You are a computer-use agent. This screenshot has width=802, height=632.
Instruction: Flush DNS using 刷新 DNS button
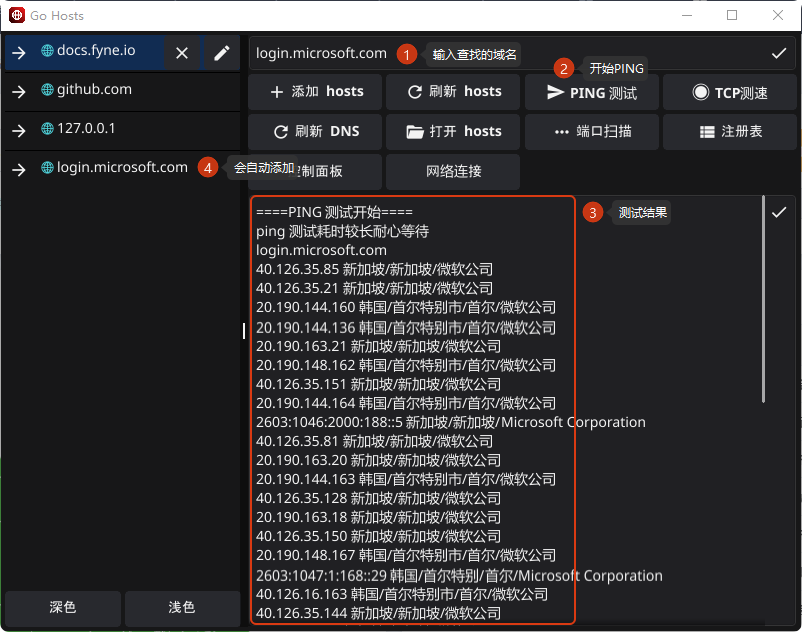pyautogui.click(x=315, y=131)
